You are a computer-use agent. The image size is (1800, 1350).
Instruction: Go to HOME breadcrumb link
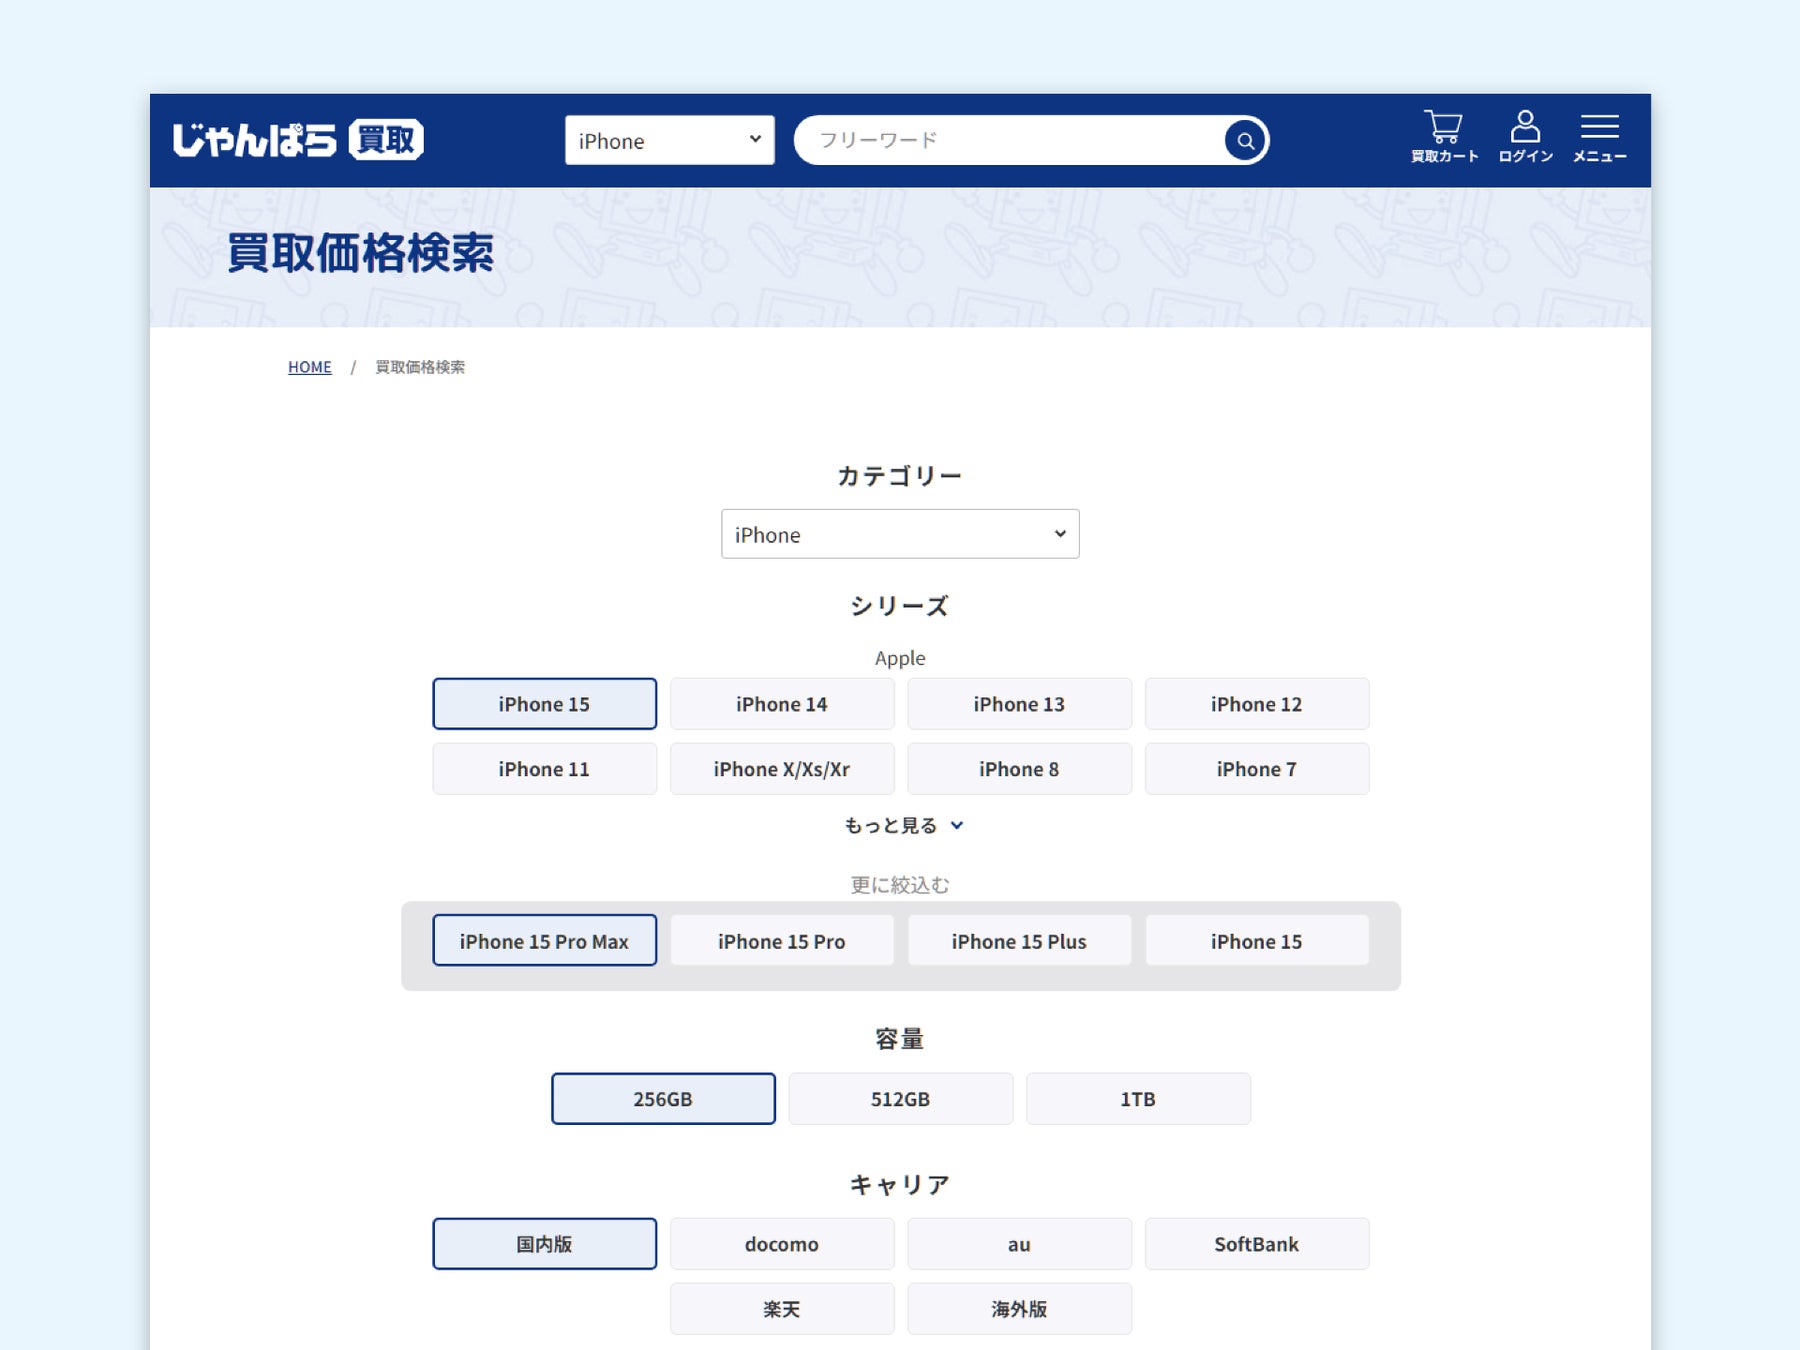[x=310, y=367]
